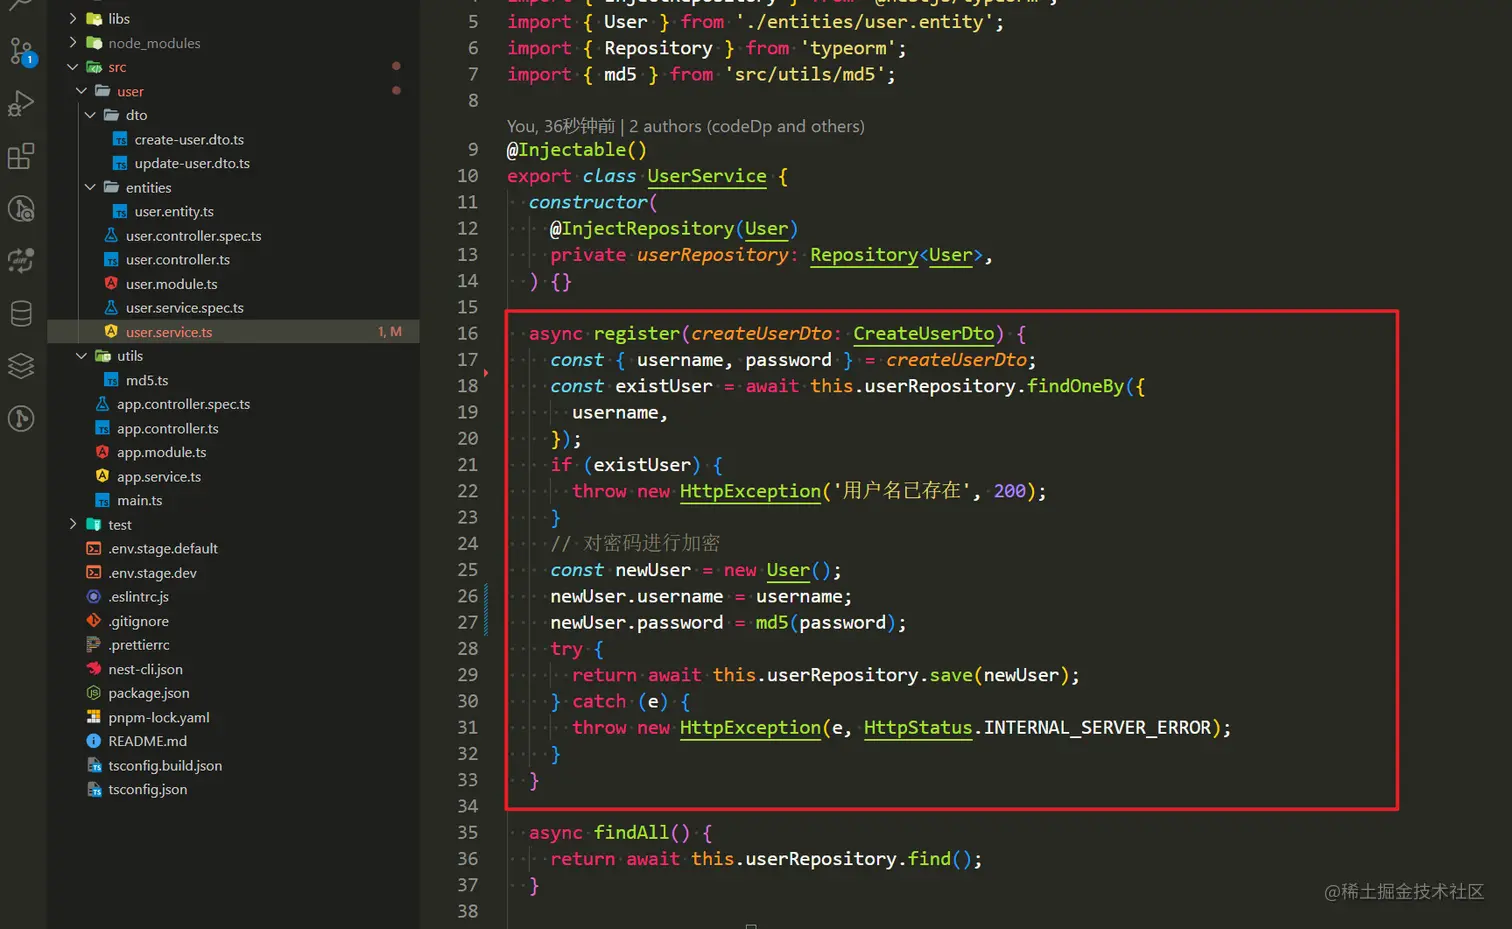Open app.service.ts file
Screen dimensions: 1512x929
159,477
